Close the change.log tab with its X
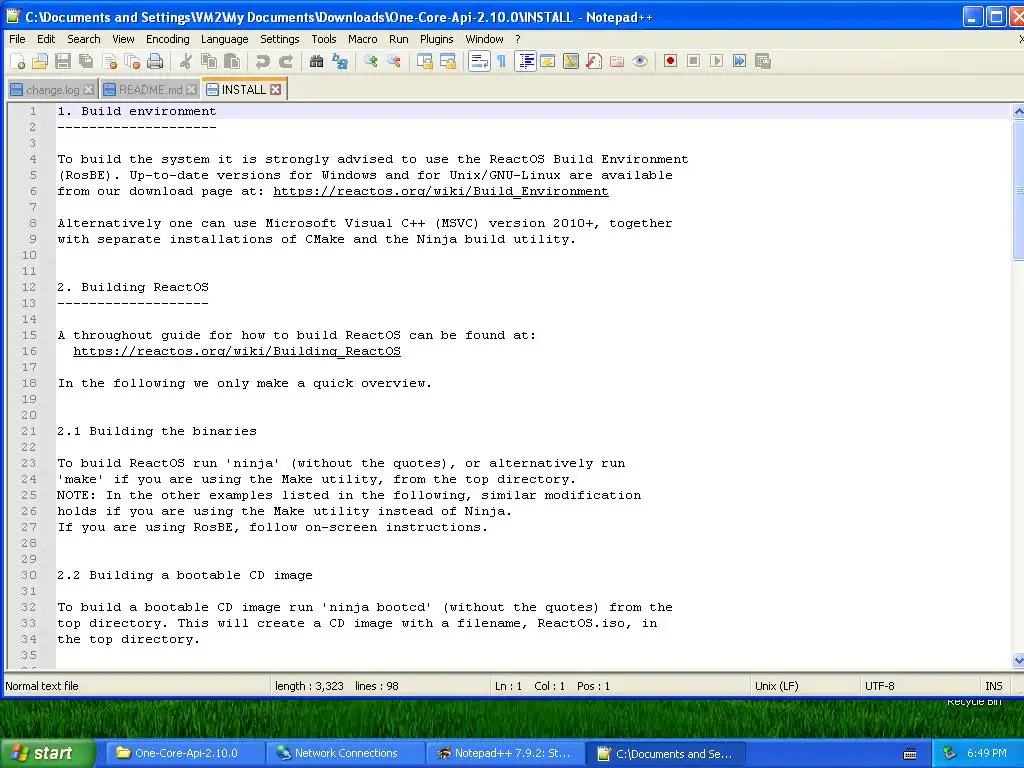Viewport: 1024px width, 768px height. [x=88, y=89]
